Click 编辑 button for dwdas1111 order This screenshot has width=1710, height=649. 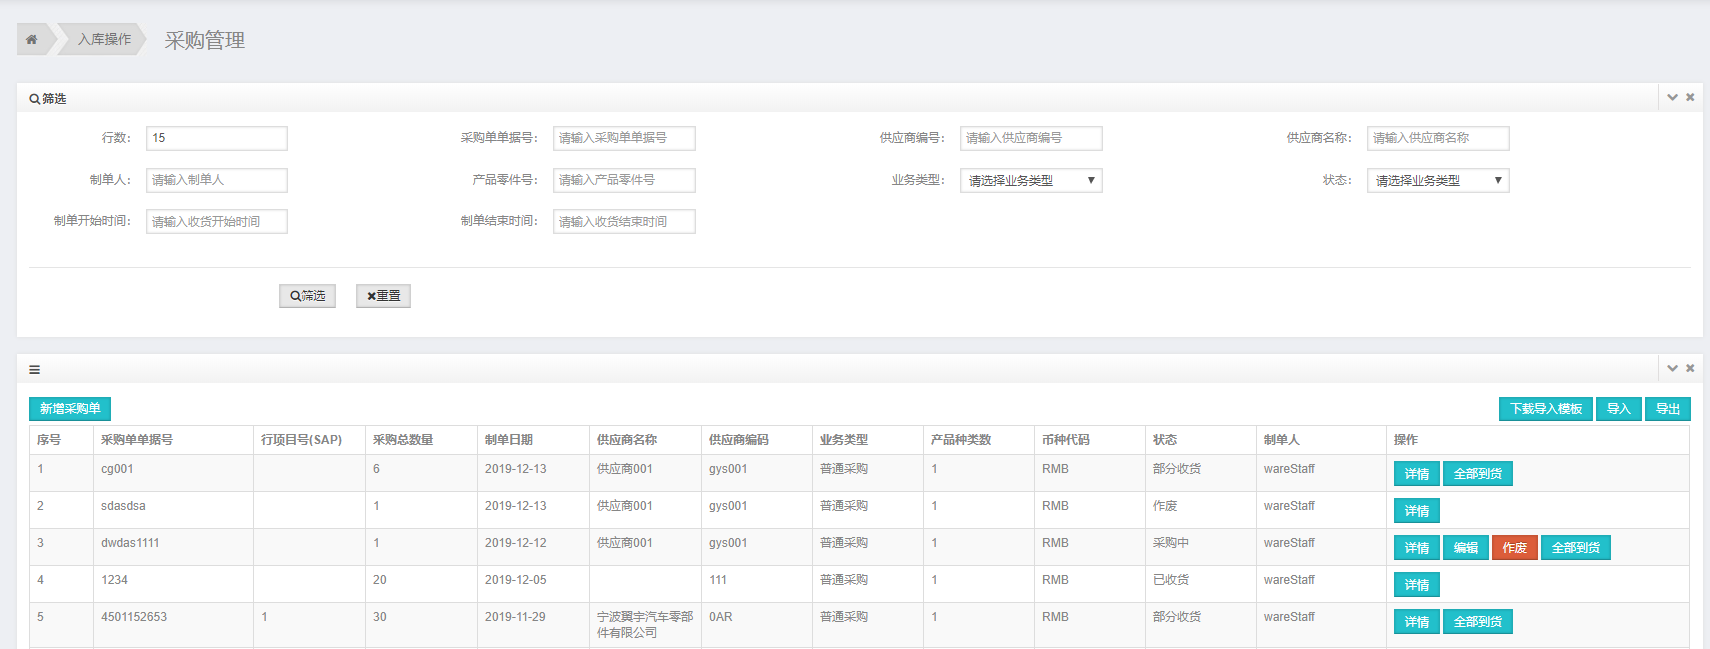[x=1465, y=548]
